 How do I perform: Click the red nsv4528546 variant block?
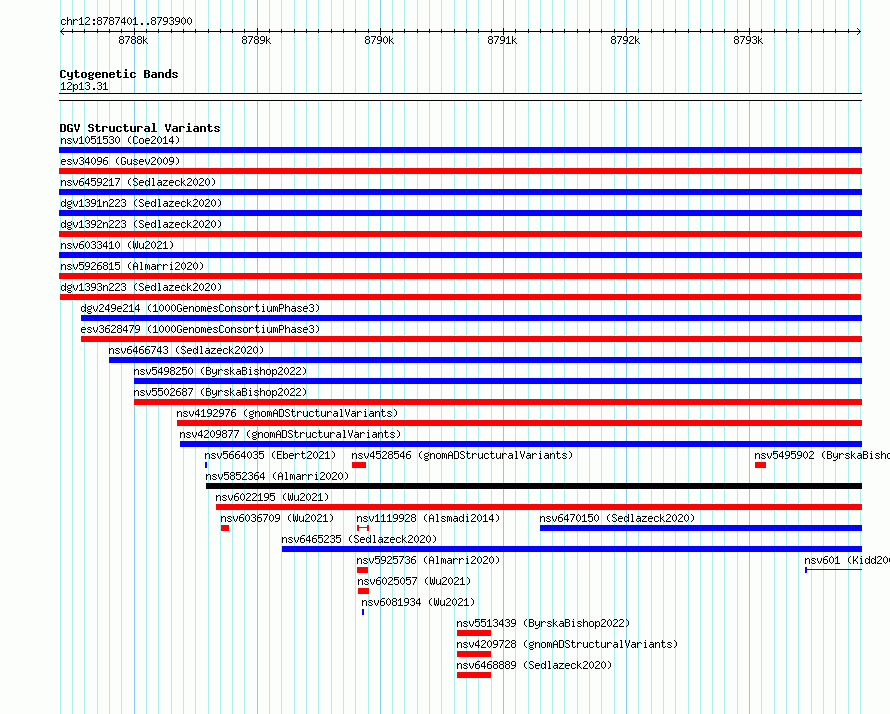[x=359, y=465]
